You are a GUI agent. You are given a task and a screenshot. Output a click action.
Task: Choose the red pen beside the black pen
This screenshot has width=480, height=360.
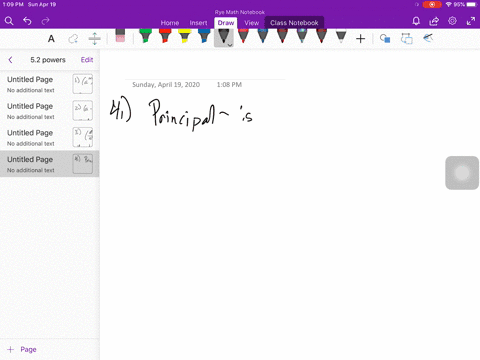(243, 36)
